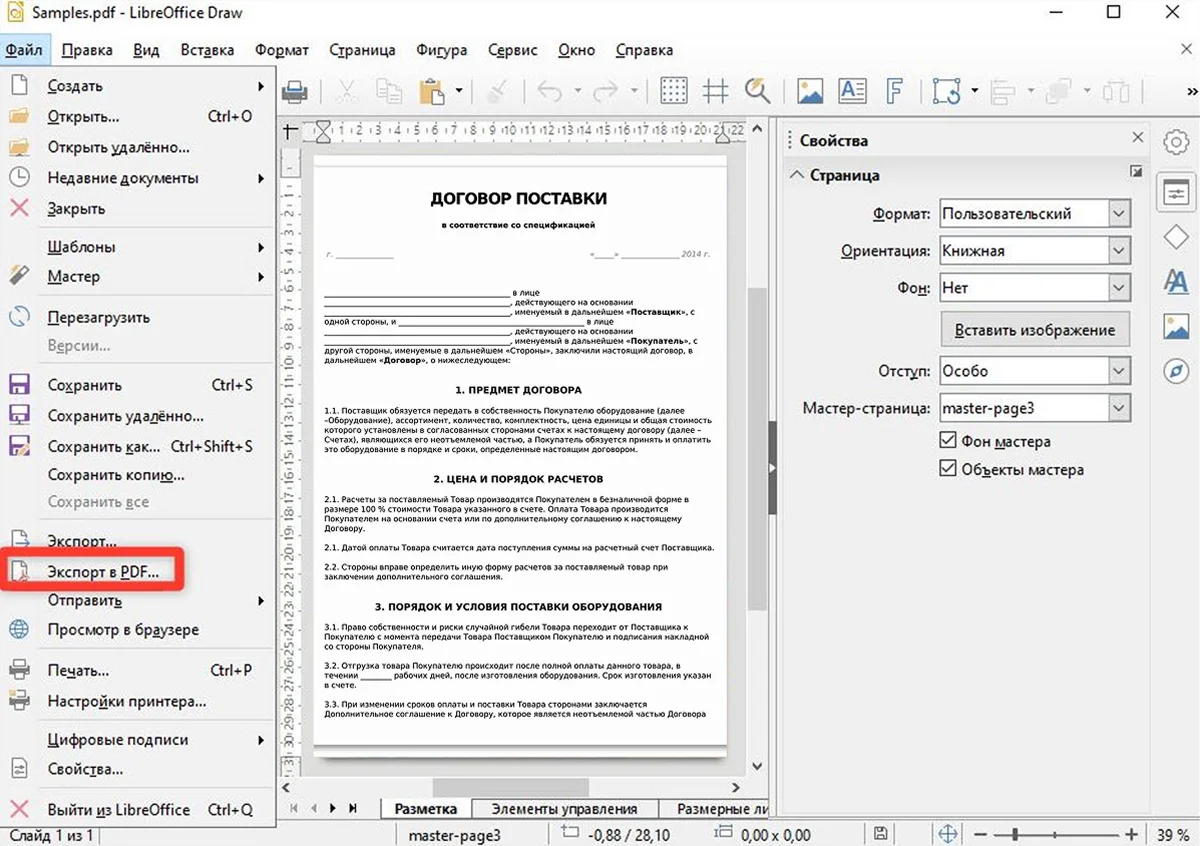Click the print icon in the toolbar
Screen dimensions: 1200x846
point(295,92)
